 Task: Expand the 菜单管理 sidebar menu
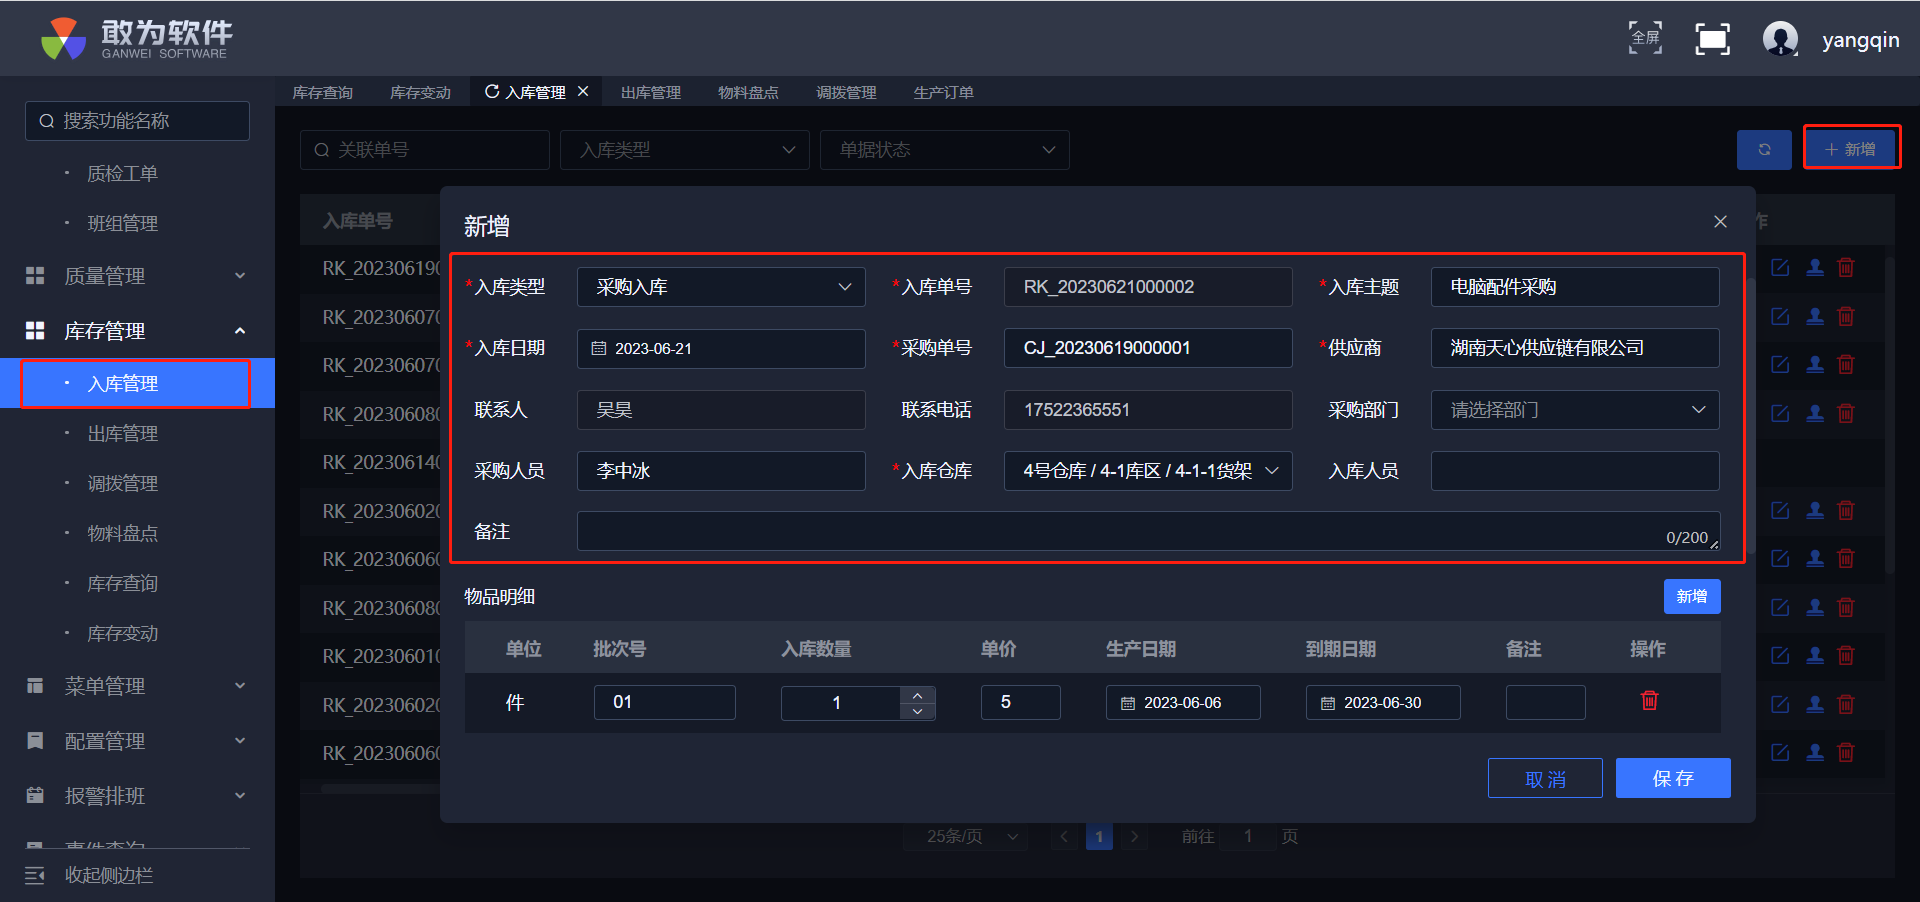coord(240,686)
